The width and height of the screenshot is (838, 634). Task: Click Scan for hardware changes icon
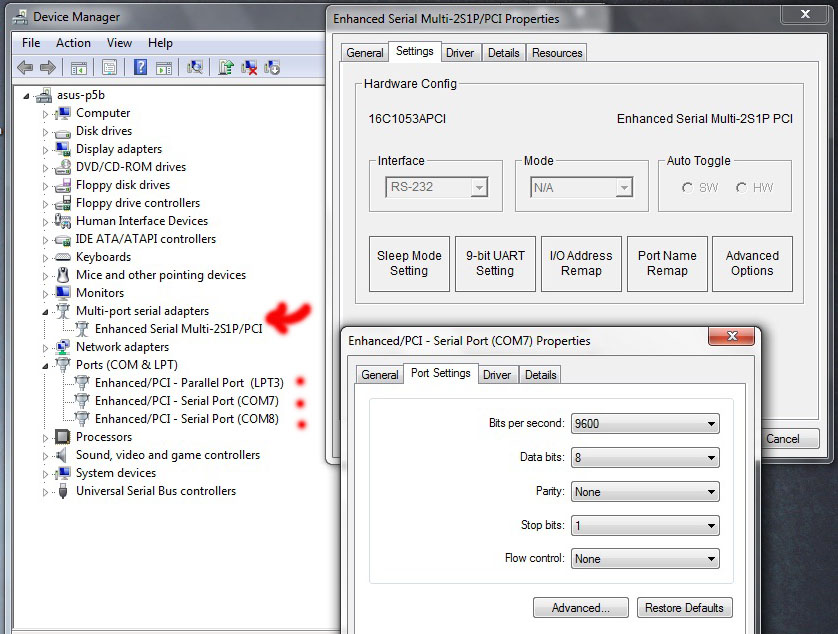point(196,67)
